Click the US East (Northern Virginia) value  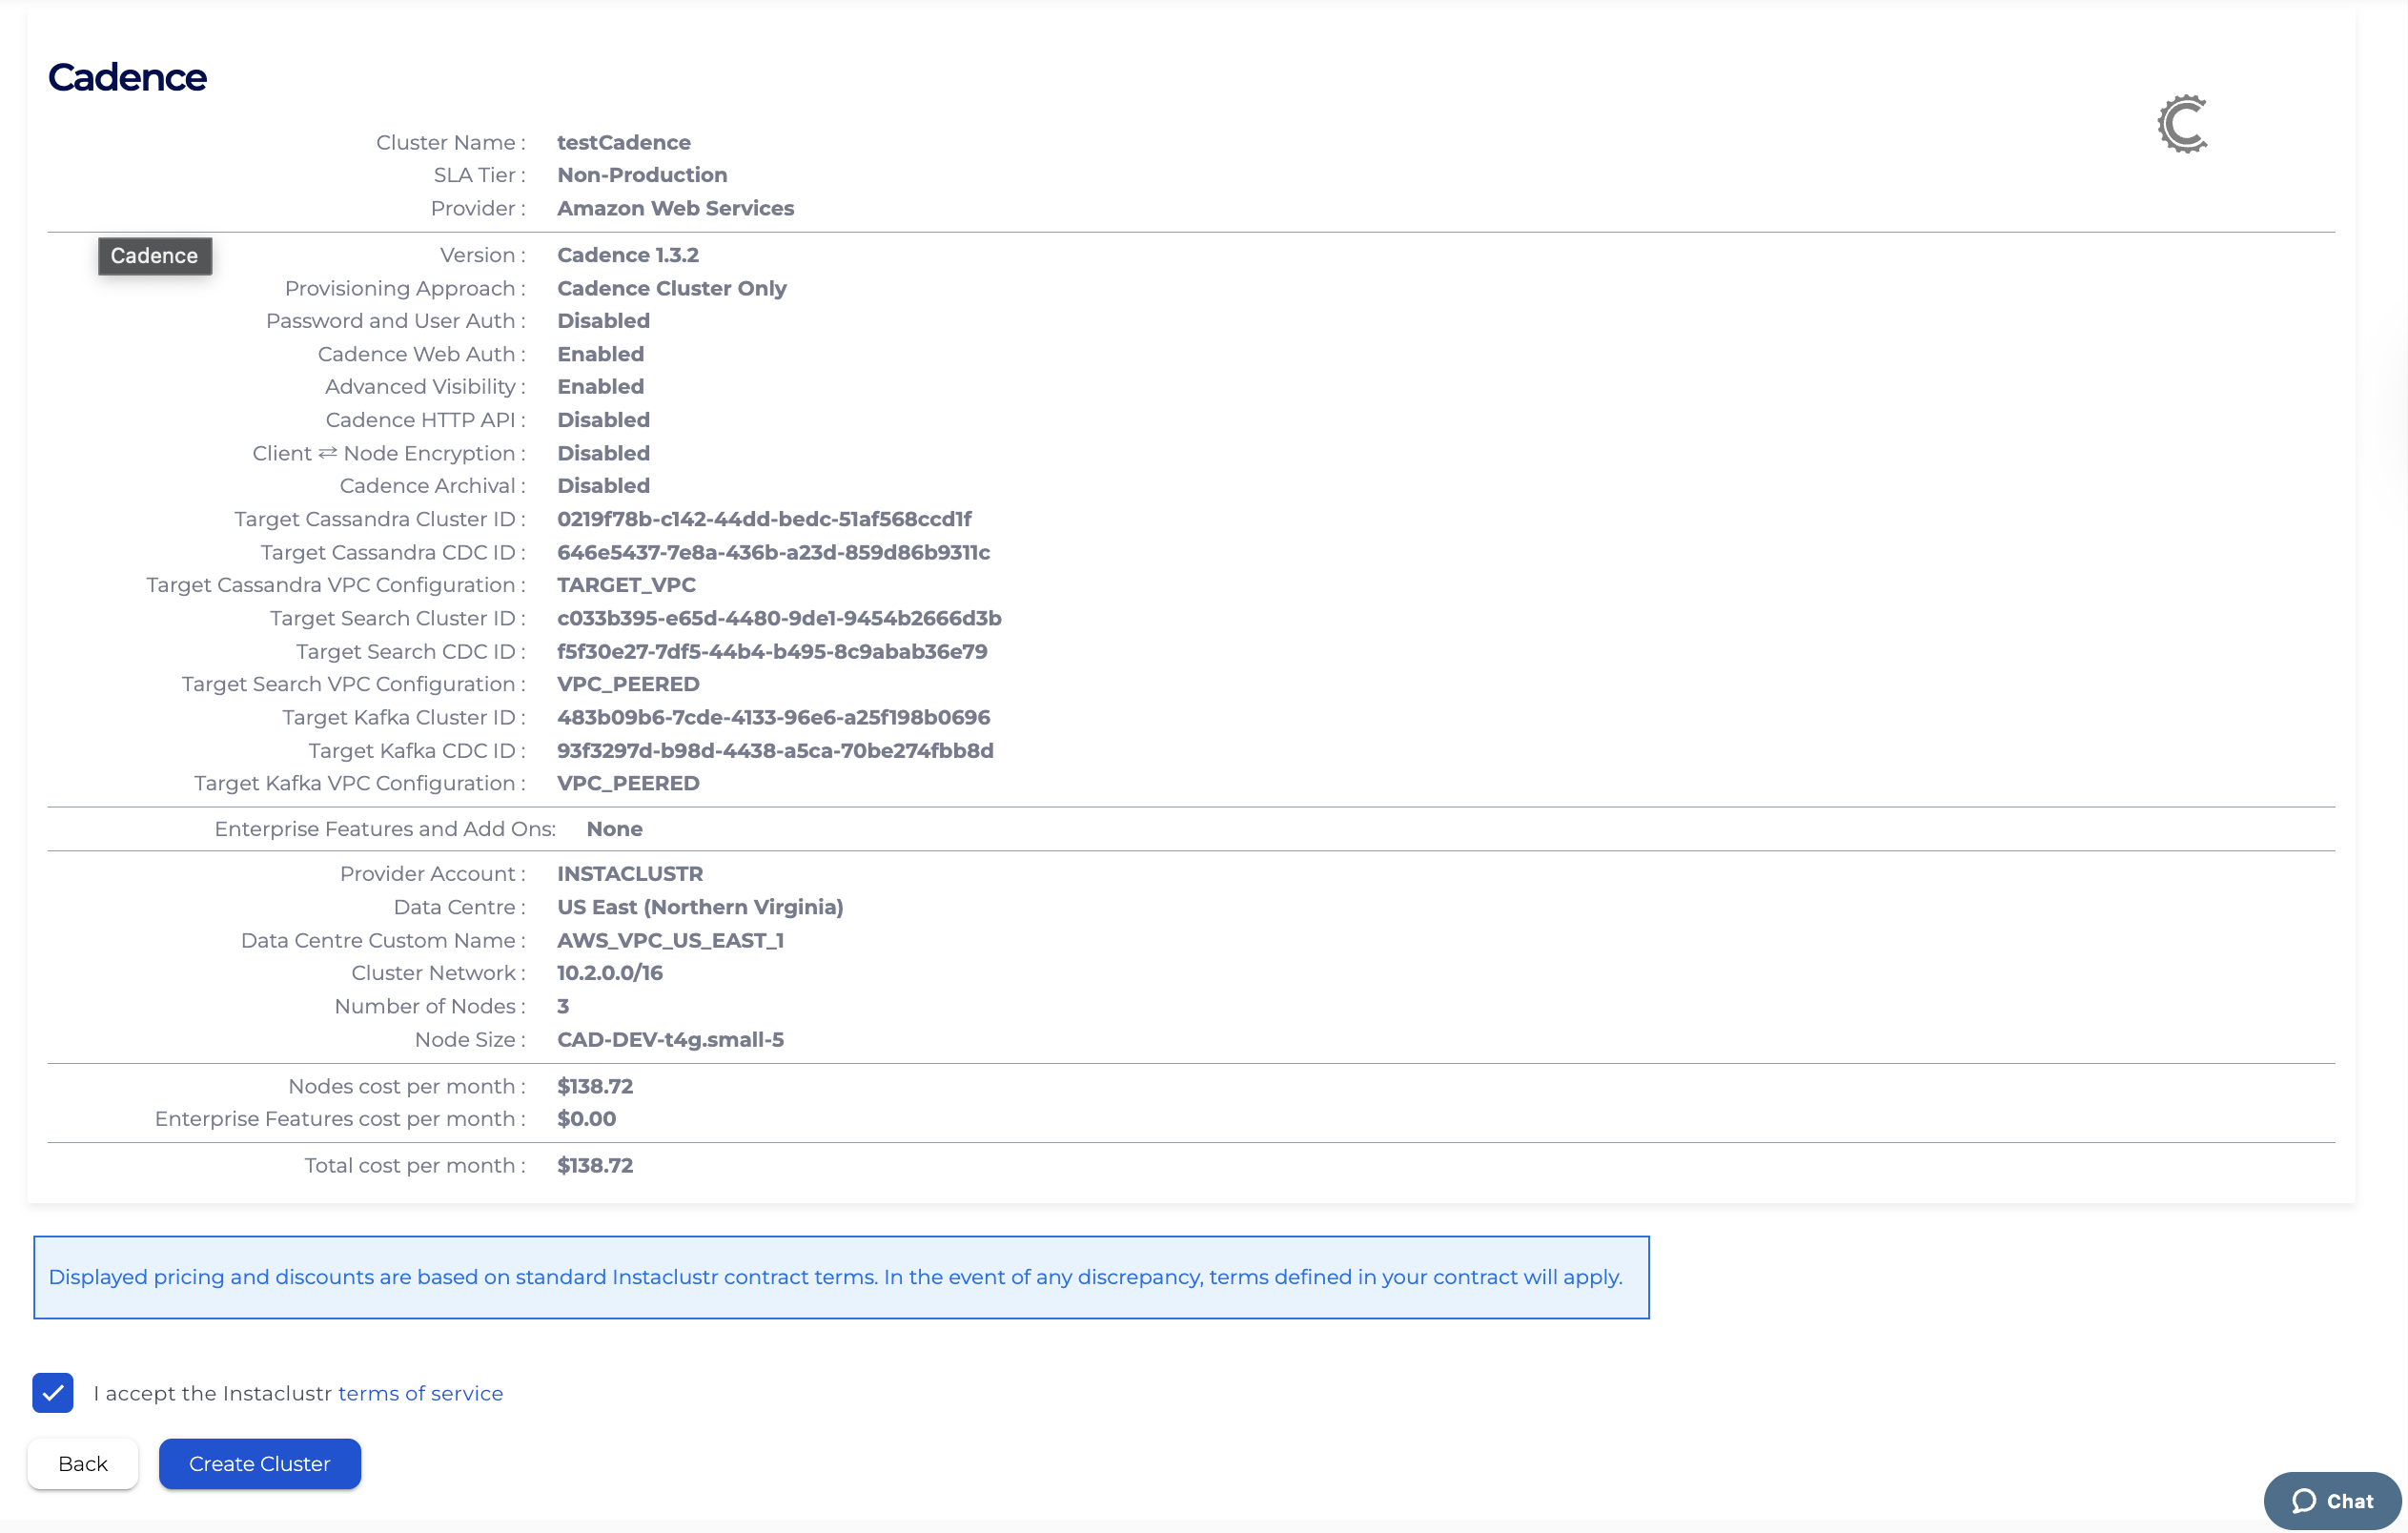pos(699,906)
